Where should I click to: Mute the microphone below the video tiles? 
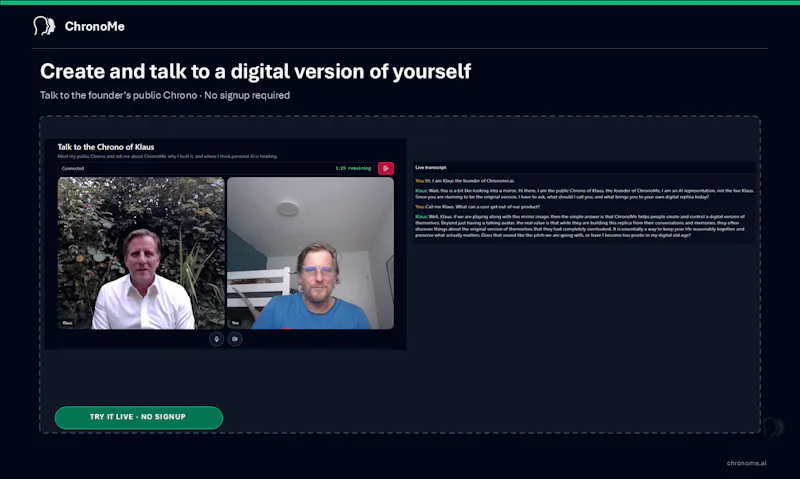coord(216,339)
